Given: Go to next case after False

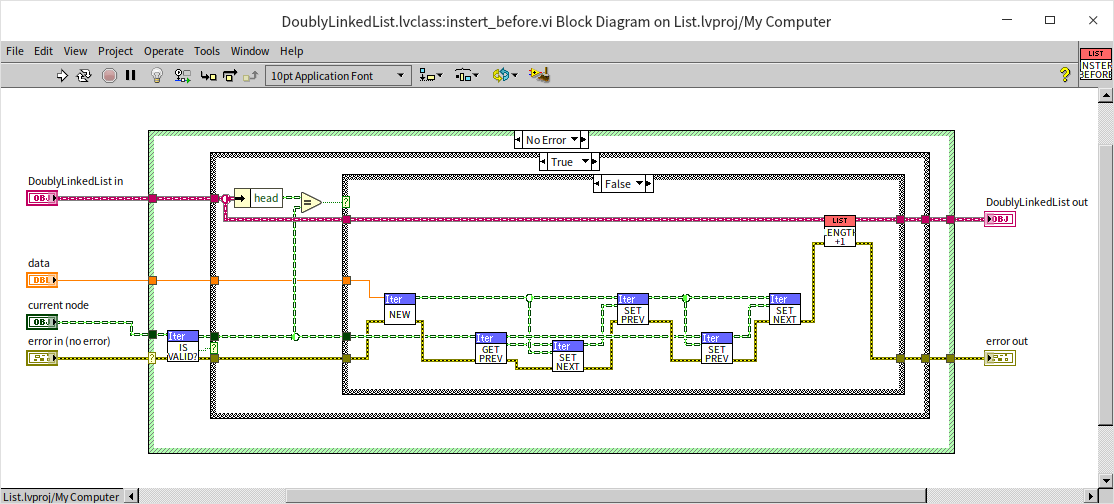Looking at the screenshot, I should click(x=647, y=184).
